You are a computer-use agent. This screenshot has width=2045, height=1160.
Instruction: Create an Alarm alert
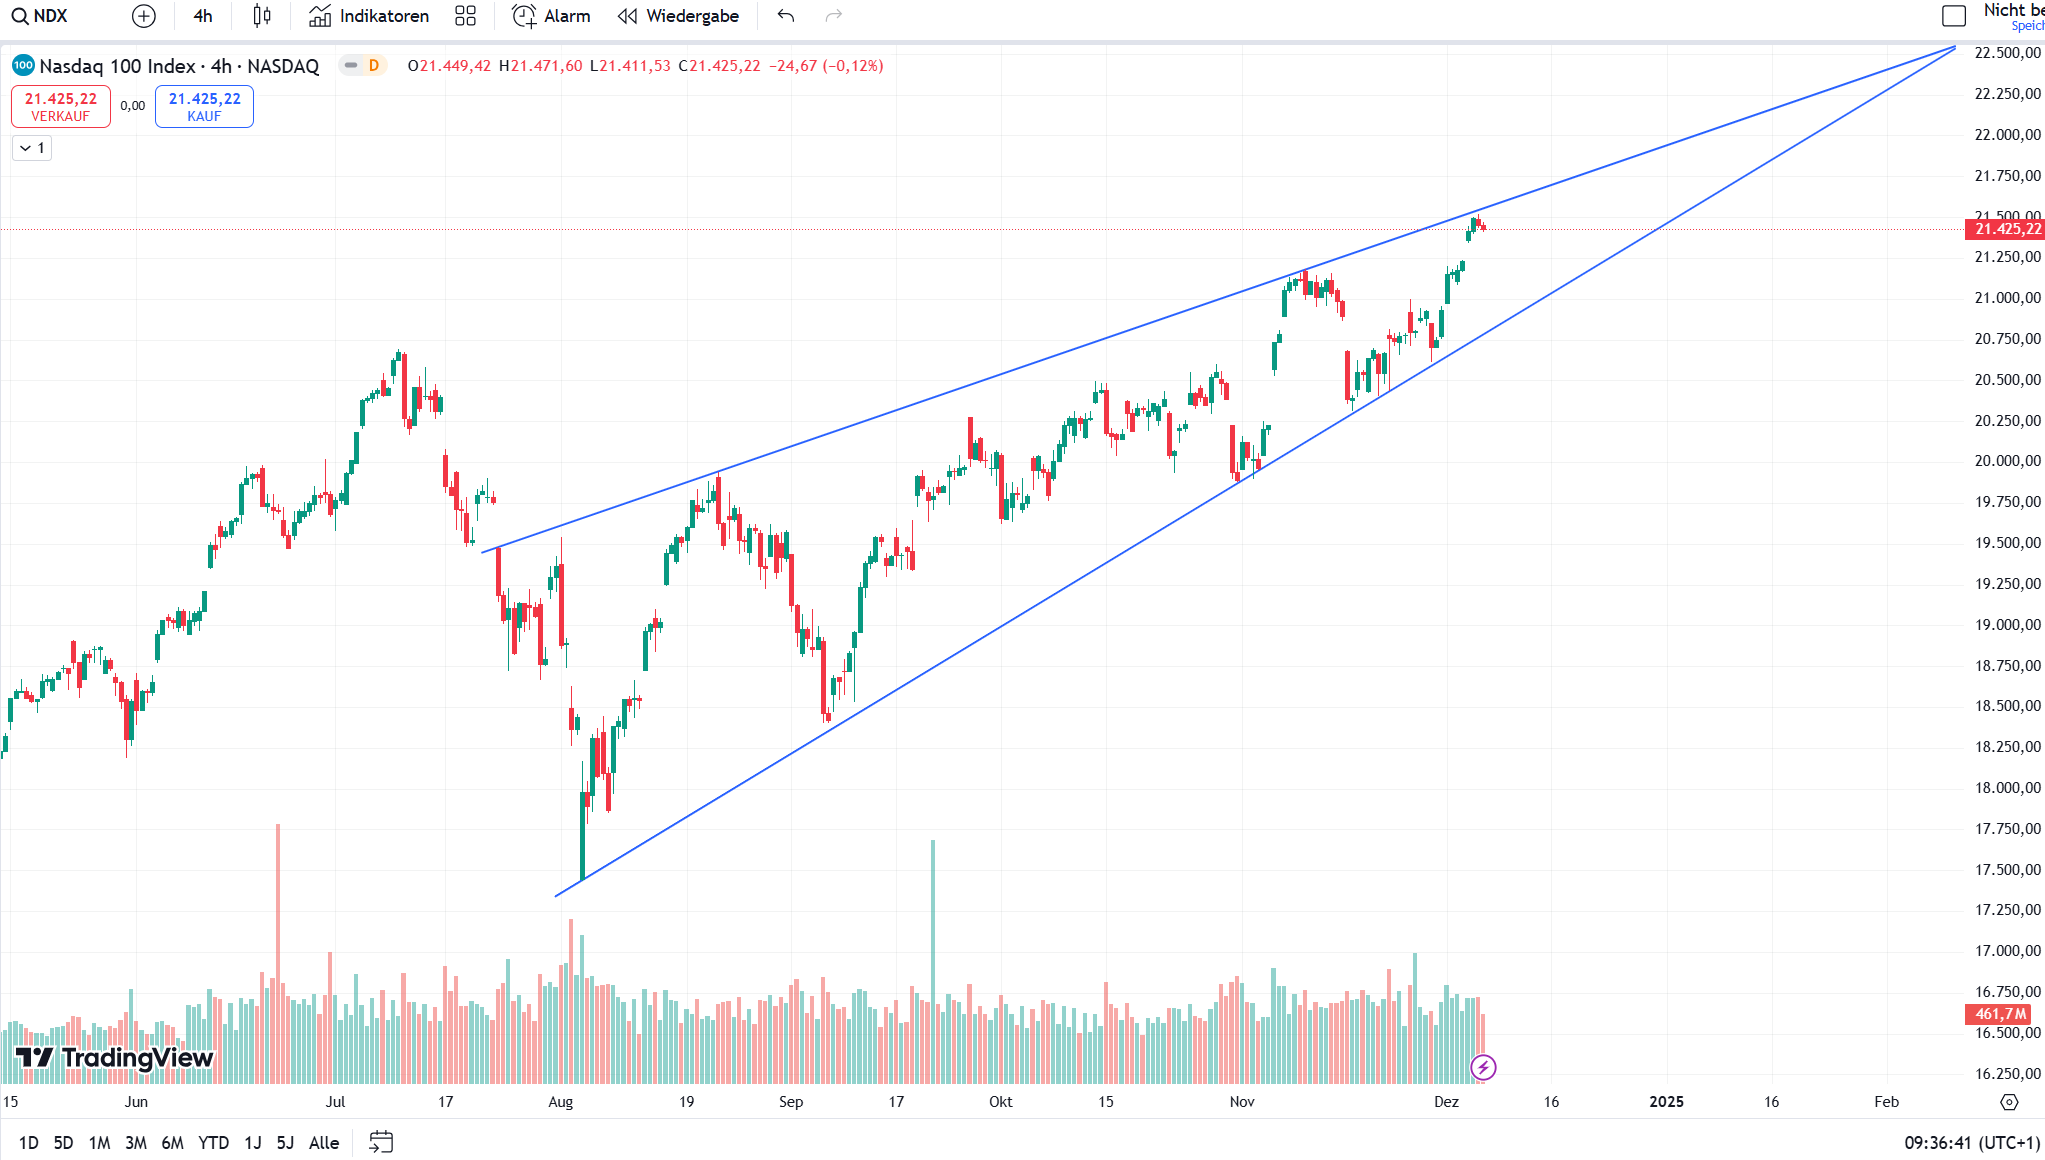point(552,16)
